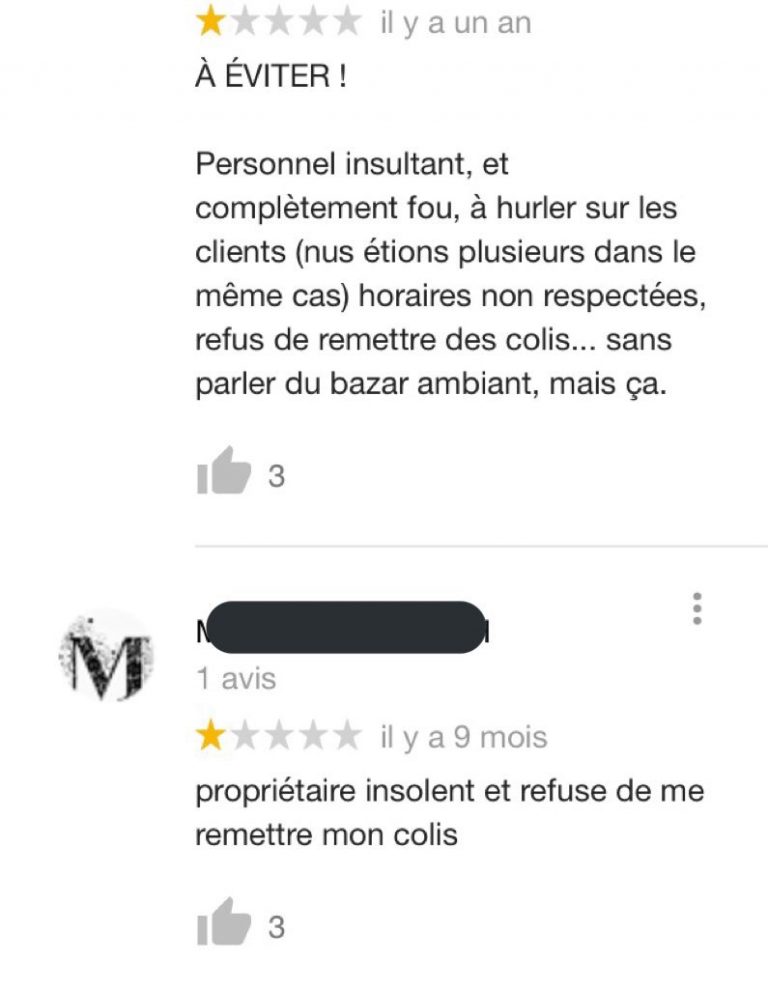Click the fifth grey star of the top review
This screenshot has height=989, width=768.
click(346, 22)
